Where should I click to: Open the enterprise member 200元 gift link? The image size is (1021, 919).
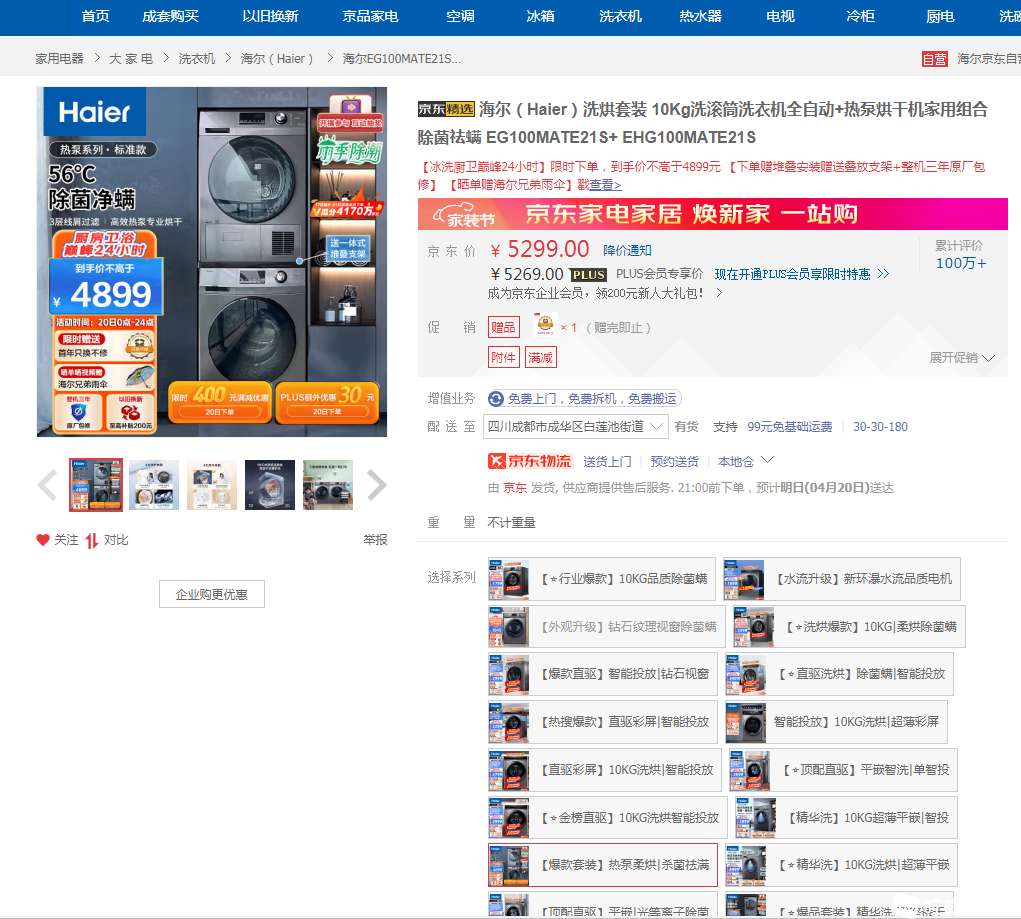click(x=605, y=294)
